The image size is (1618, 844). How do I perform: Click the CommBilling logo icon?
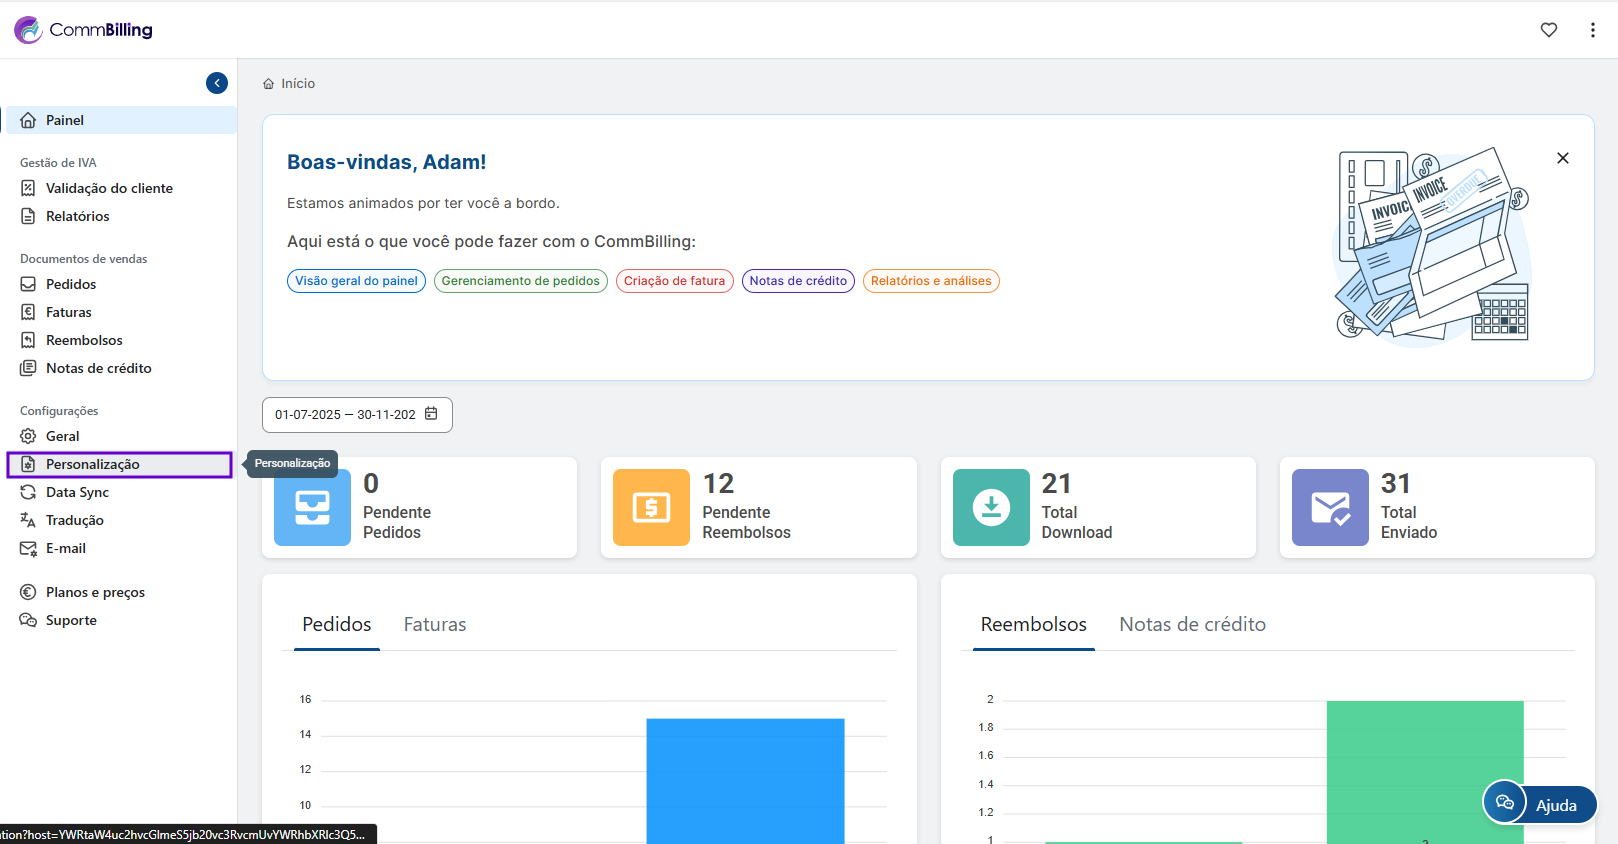tap(28, 30)
